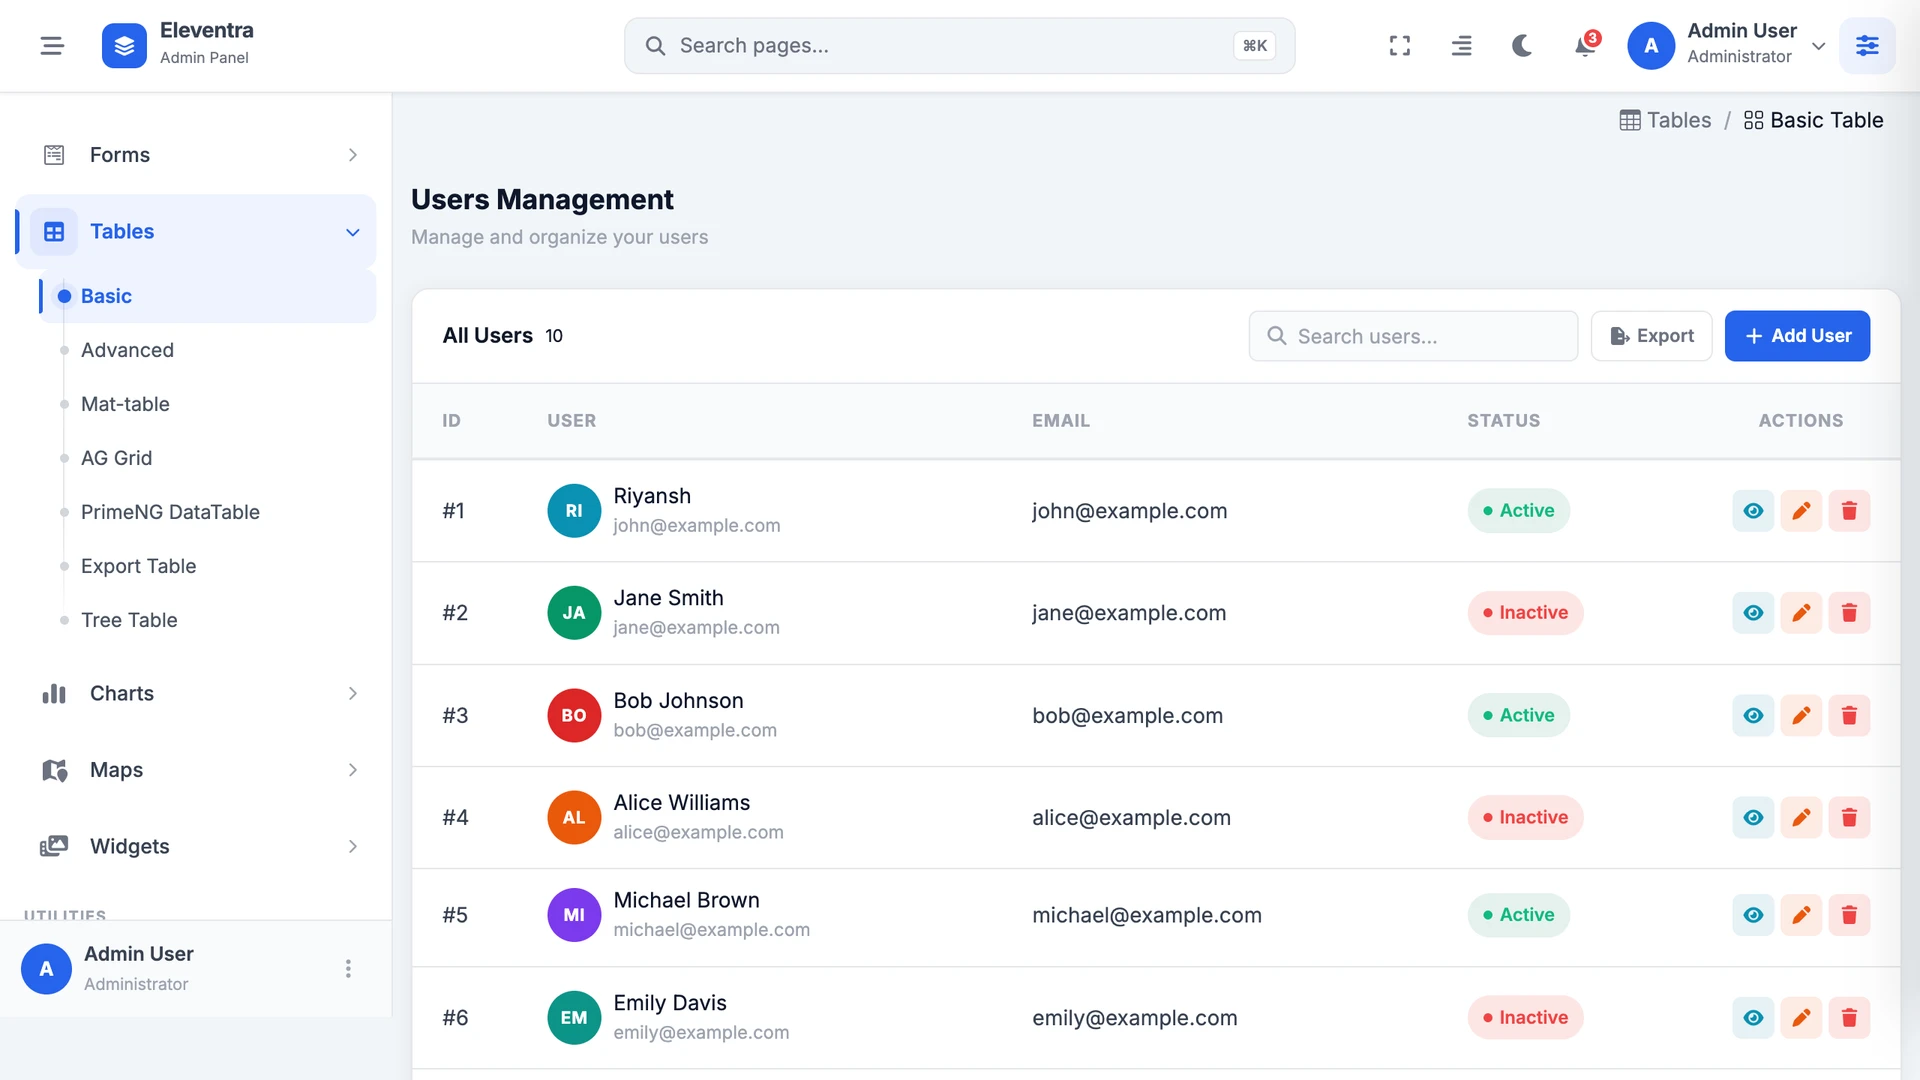Image resolution: width=1920 pixels, height=1080 pixels.
Task: Toggle the hamburger sidebar menu
Action: 52,46
